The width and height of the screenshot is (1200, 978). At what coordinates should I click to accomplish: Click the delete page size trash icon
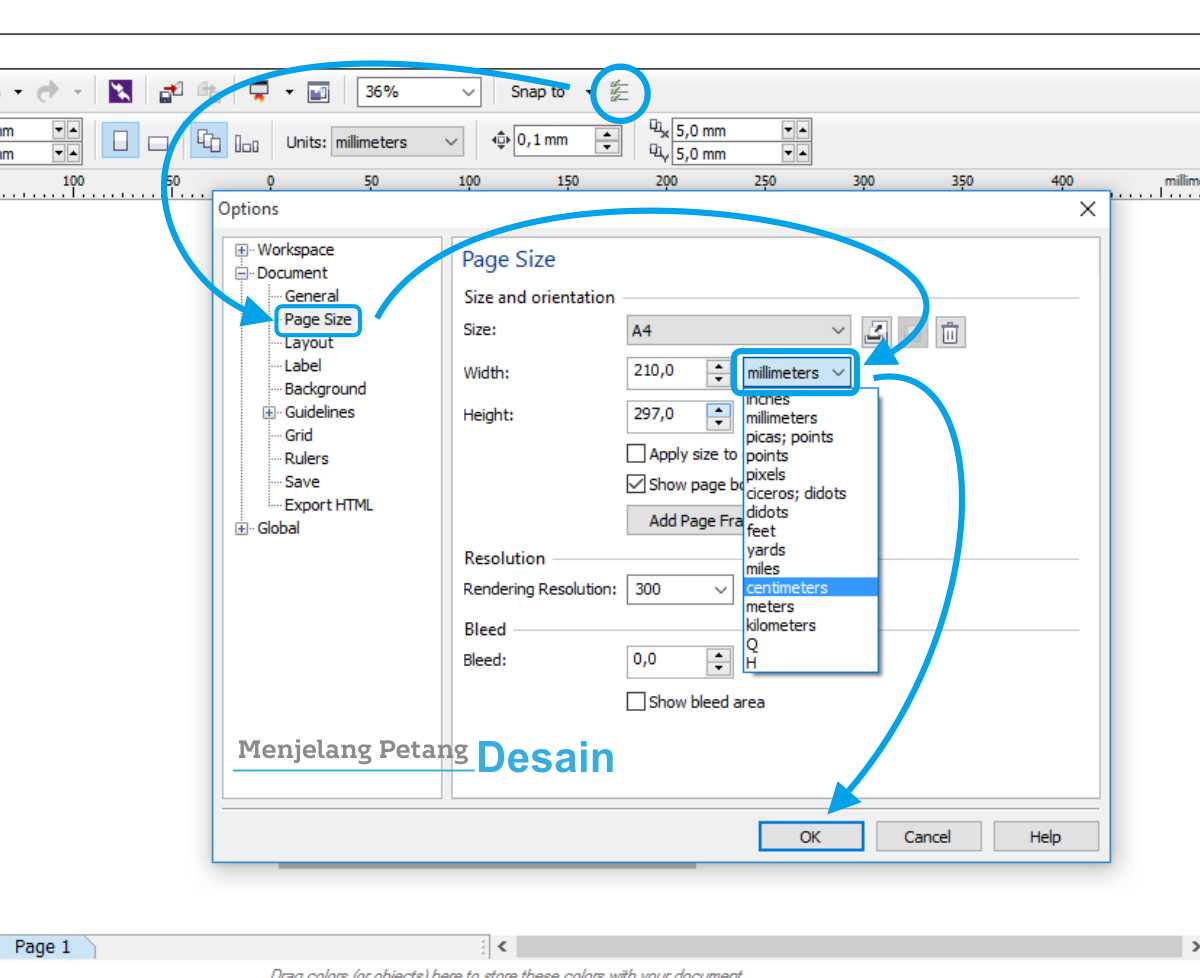(x=947, y=332)
